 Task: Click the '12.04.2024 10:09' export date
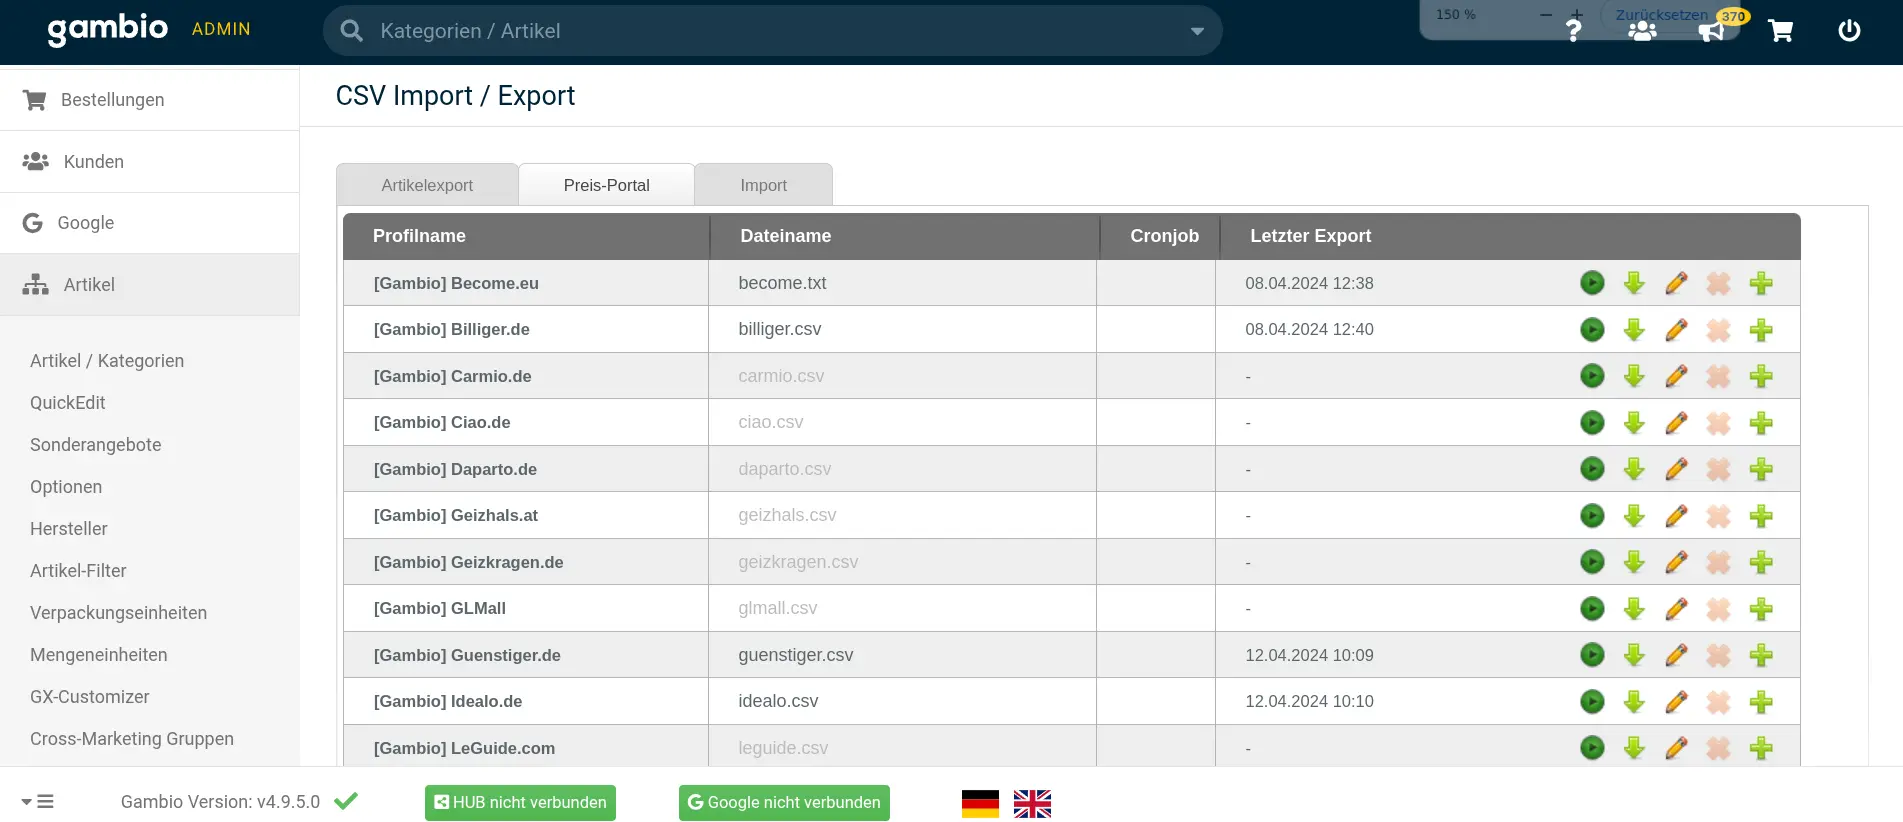tap(1309, 655)
